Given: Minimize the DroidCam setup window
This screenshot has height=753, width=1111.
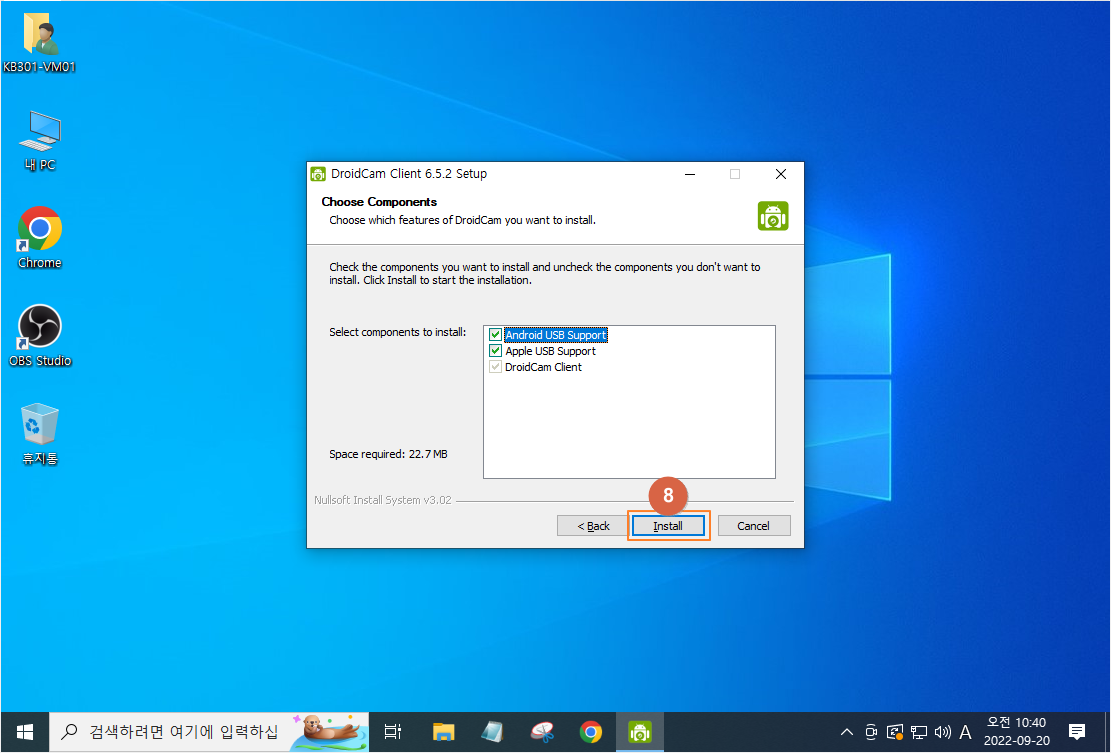Looking at the screenshot, I should pos(690,174).
